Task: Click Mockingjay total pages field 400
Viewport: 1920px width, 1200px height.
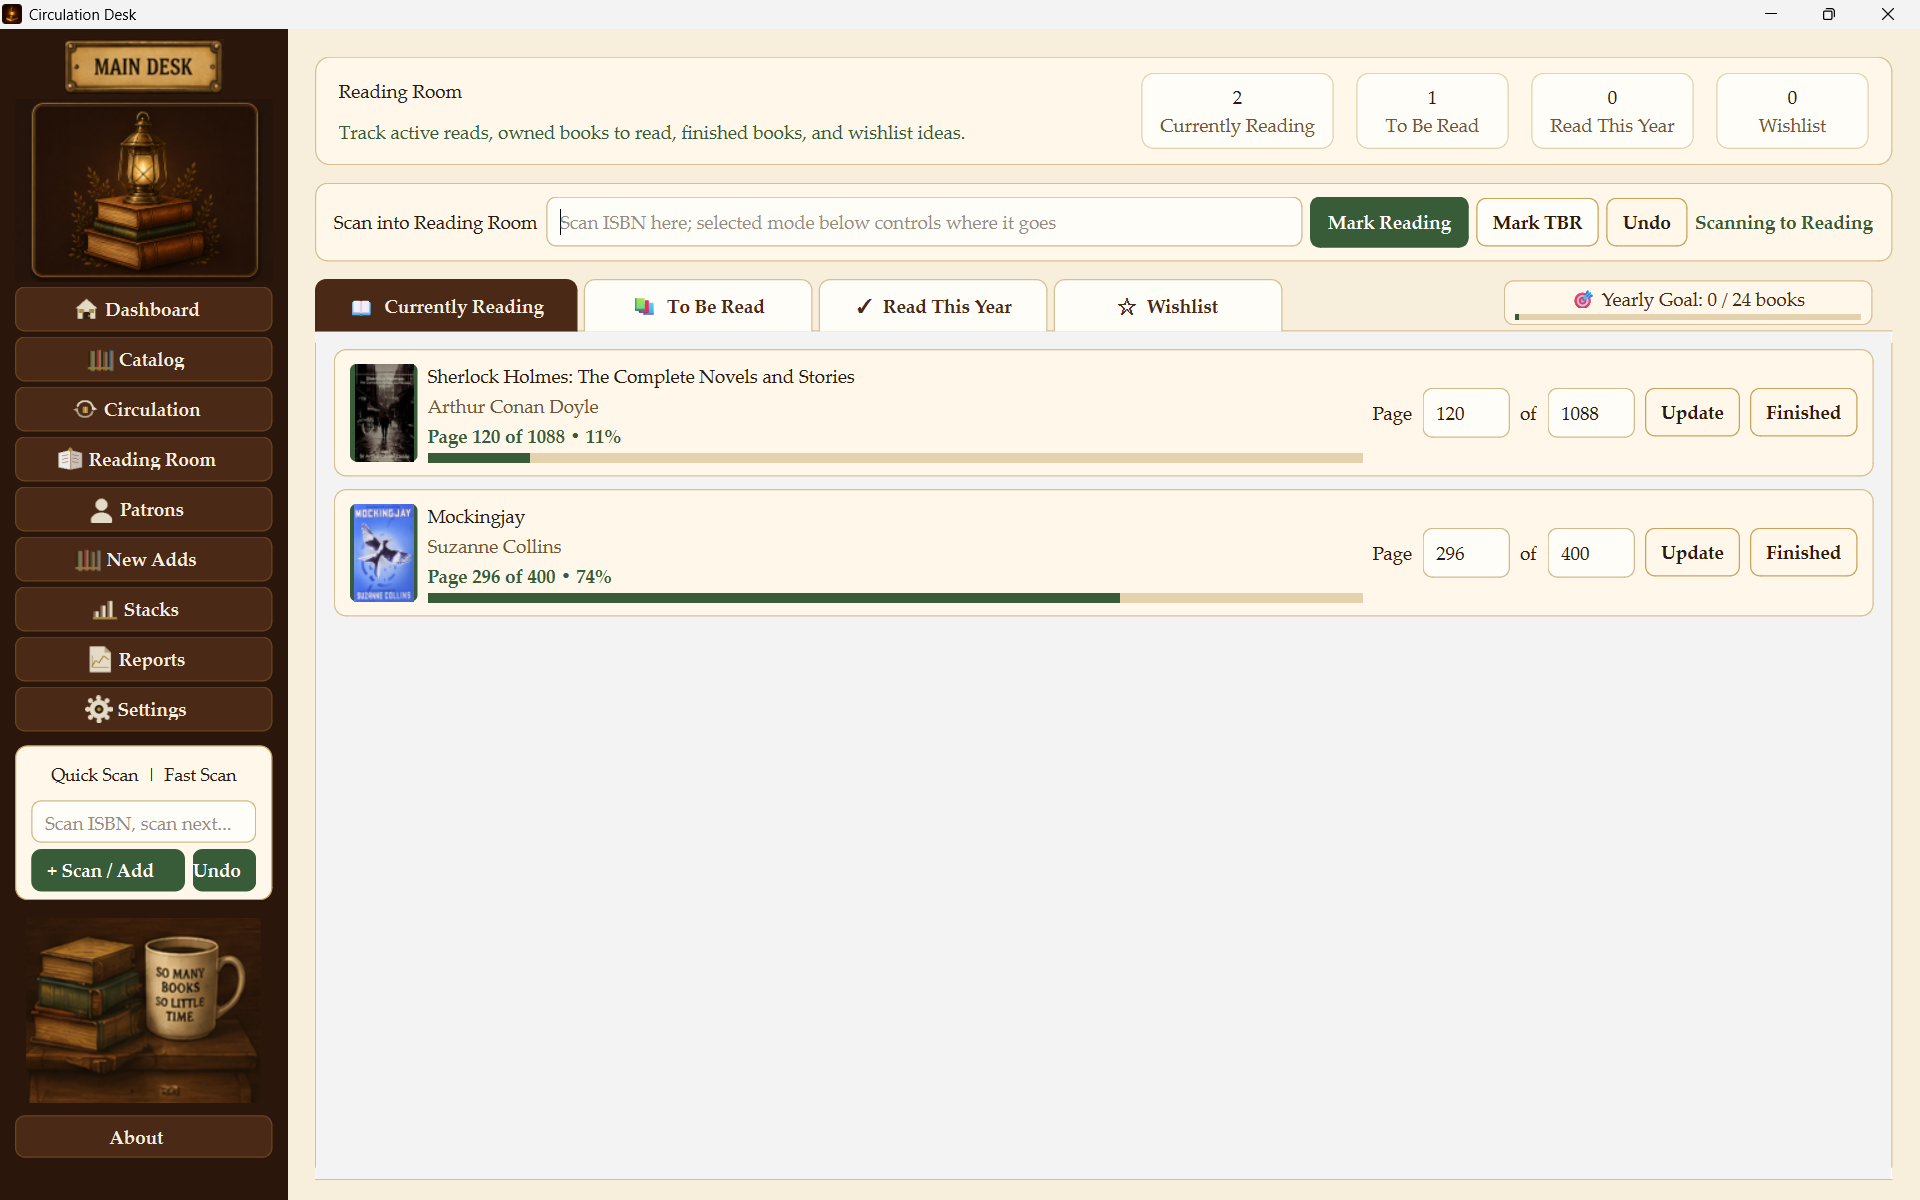Action: 1590,552
